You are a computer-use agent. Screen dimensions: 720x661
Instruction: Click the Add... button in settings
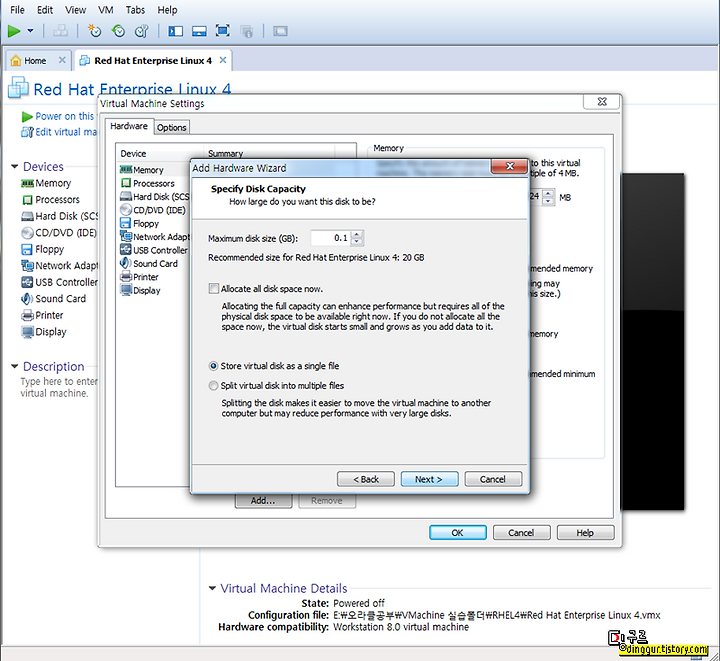[x=263, y=501]
